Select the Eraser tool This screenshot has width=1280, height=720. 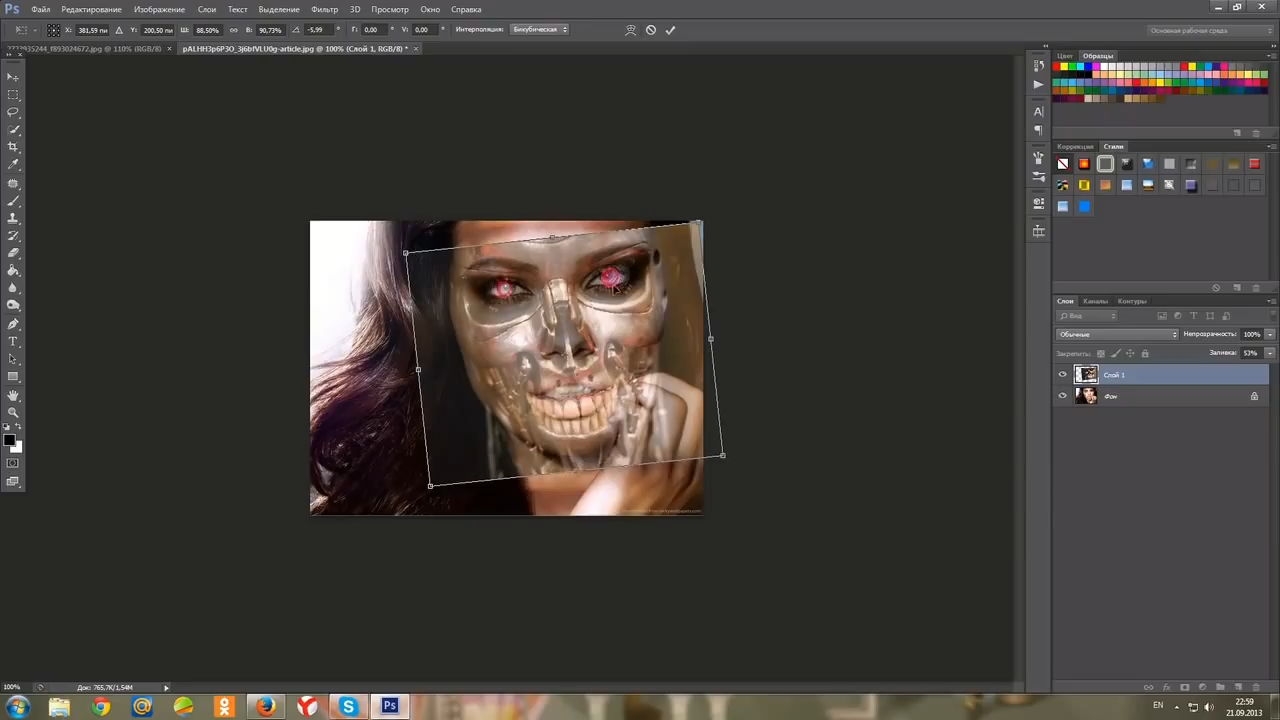coord(13,253)
